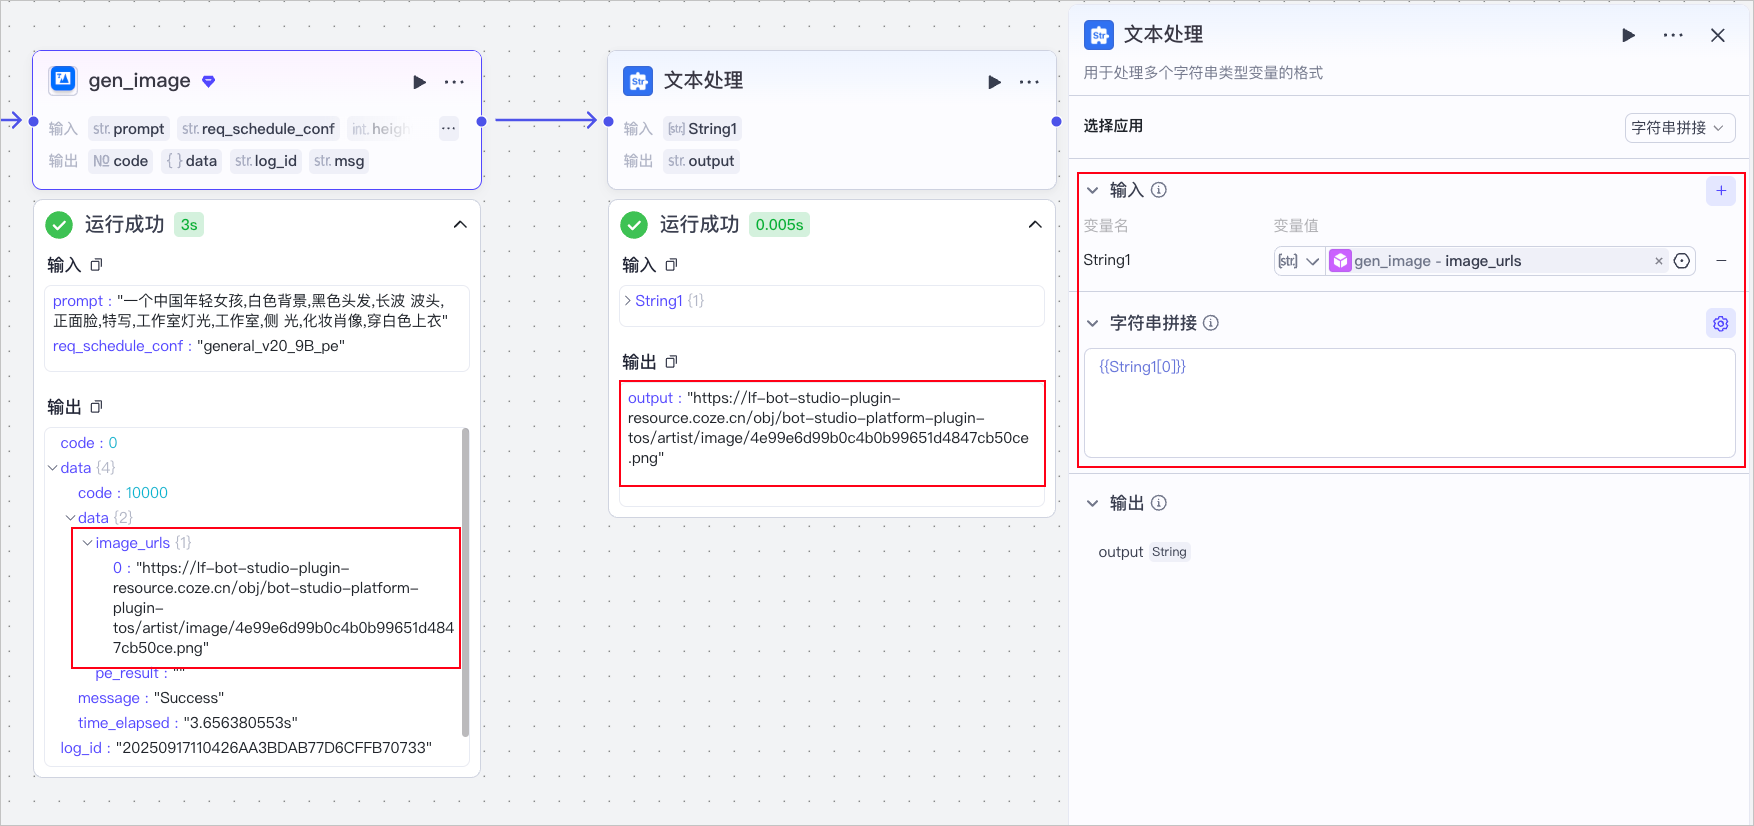The width and height of the screenshot is (1754, 826).
Task: Copy gen_image output data
Action: tap(97, 407)
